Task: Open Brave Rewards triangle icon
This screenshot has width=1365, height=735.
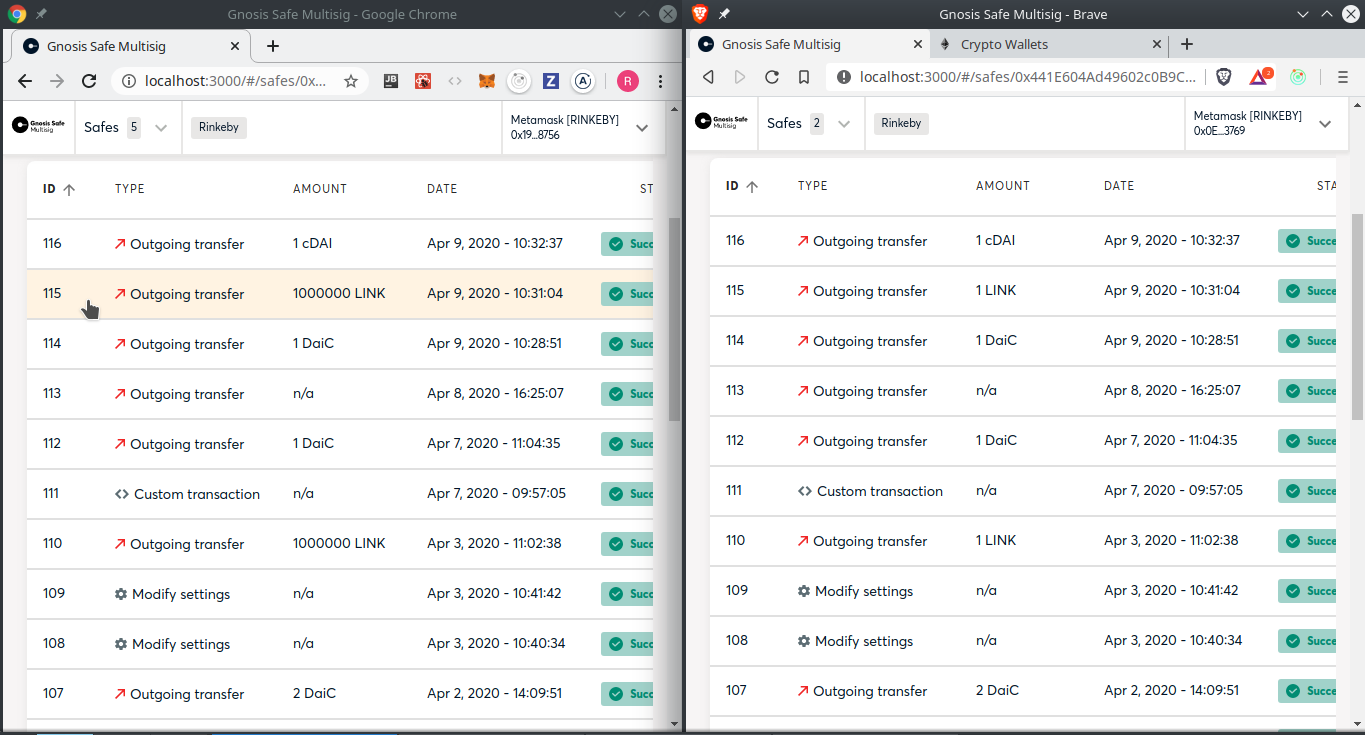Action: point(1259,77)
